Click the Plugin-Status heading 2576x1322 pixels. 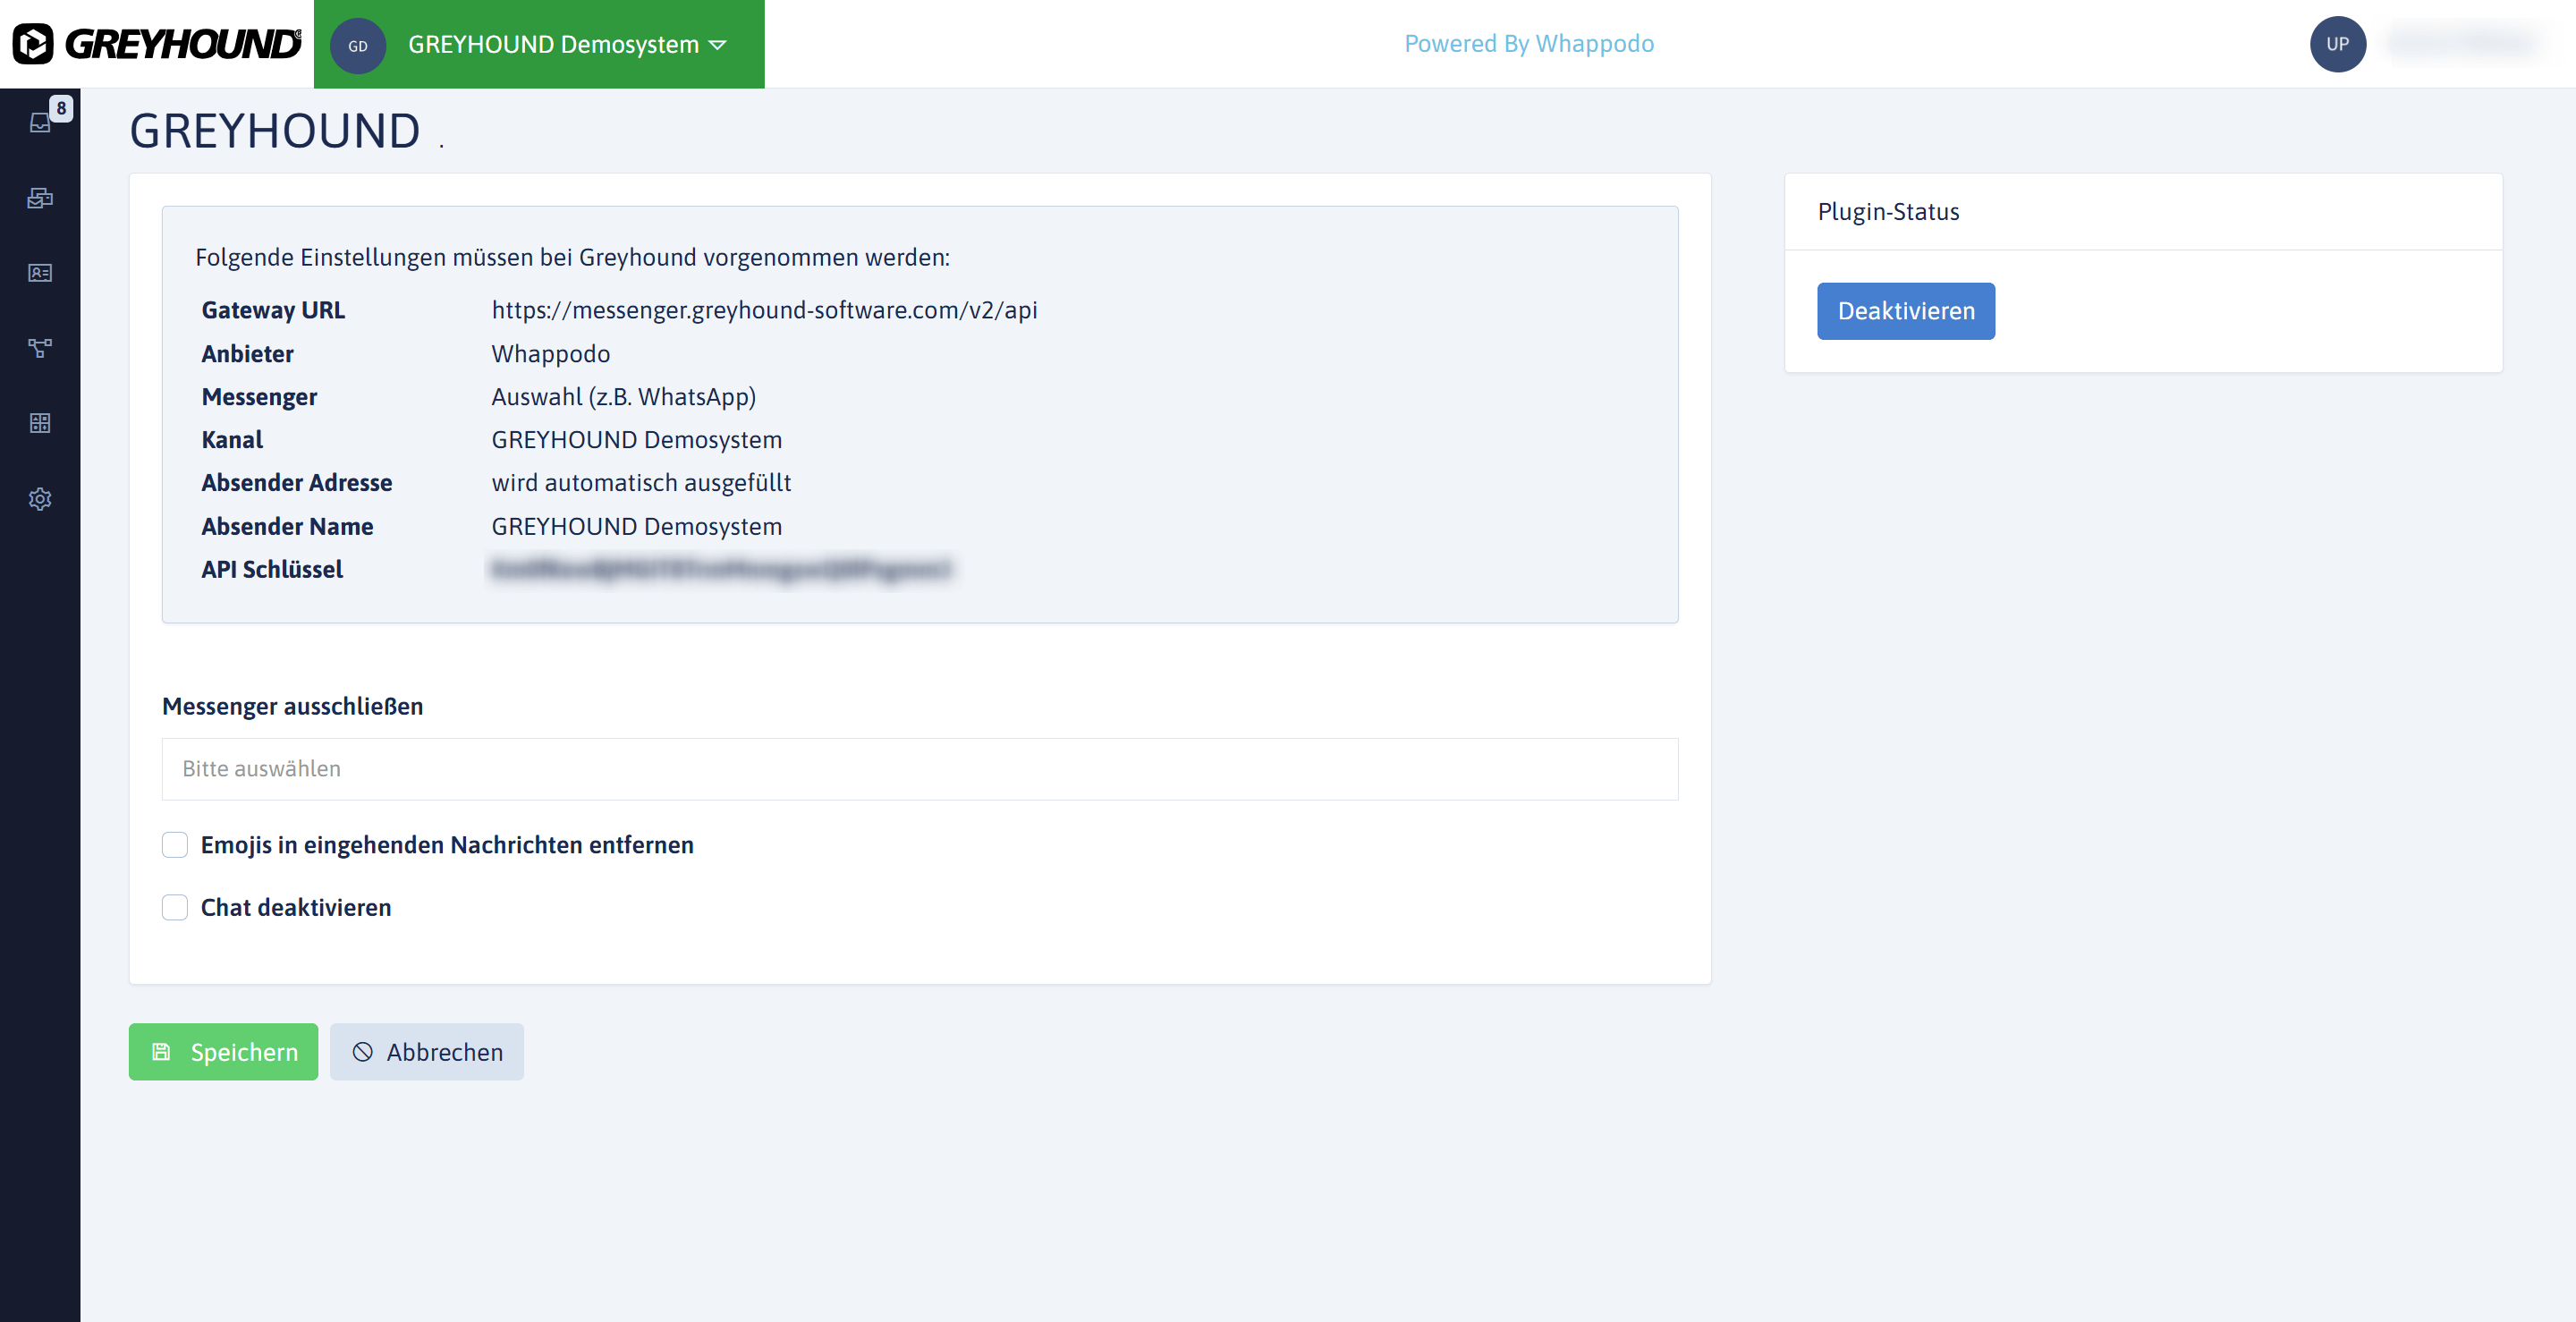(1888, 212)
